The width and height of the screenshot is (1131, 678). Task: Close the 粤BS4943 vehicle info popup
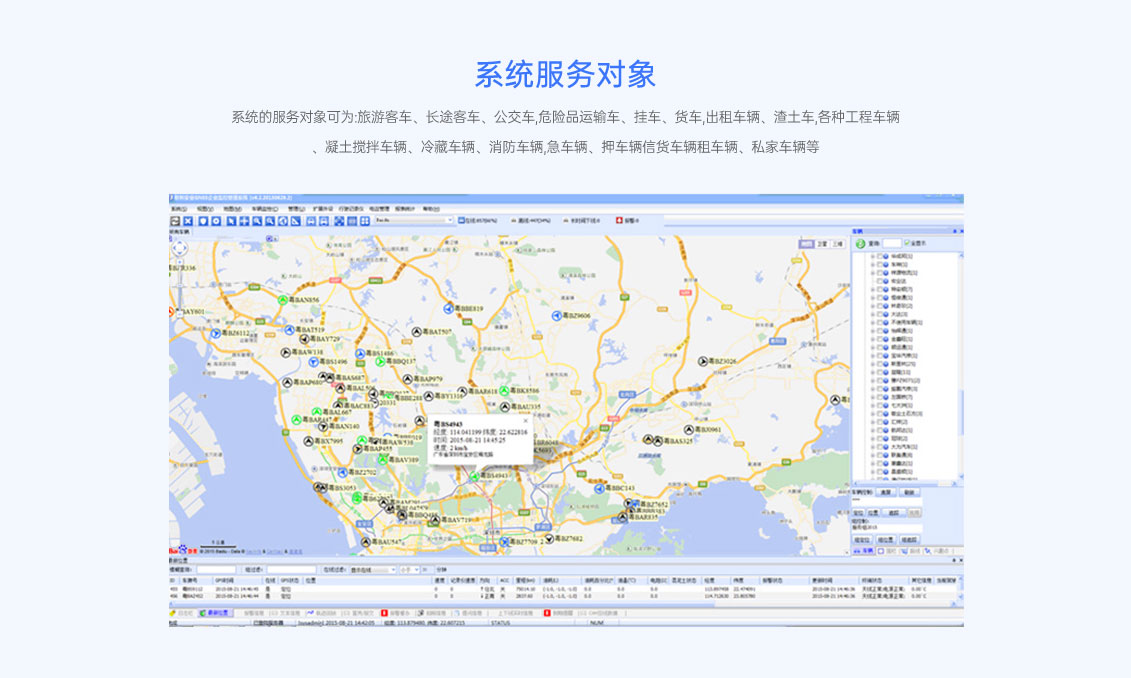click(525, 420)
